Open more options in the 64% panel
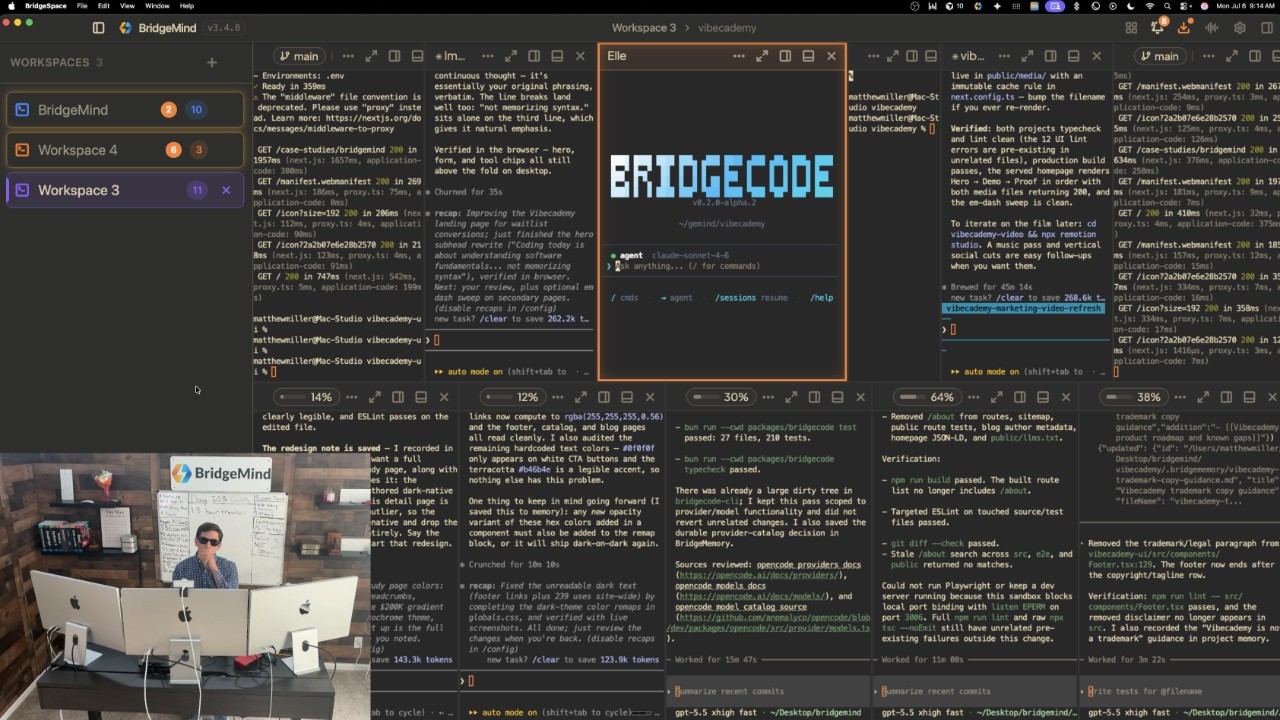The image size is (1280, 720). tap(973, 397)
